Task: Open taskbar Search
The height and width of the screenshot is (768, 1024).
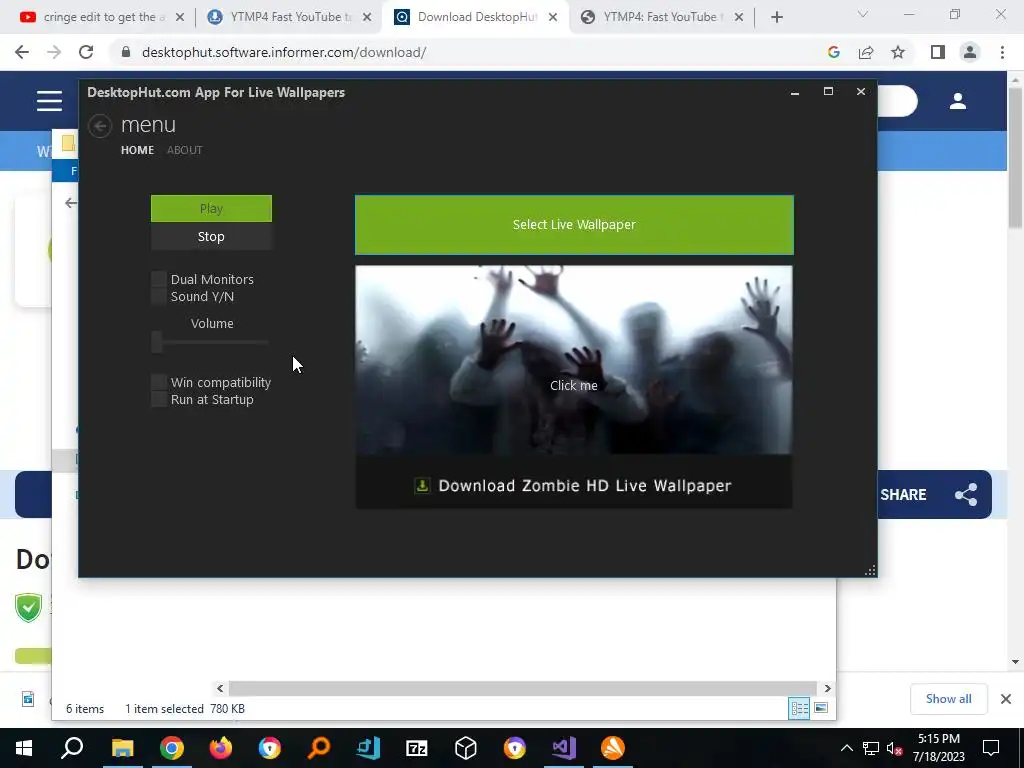Action: [72, 748]
